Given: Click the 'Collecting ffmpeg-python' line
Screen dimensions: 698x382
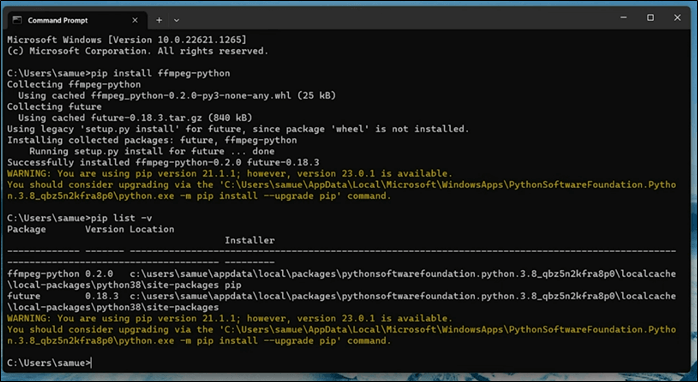Looking at the screenshot, I should coord(74,84).
